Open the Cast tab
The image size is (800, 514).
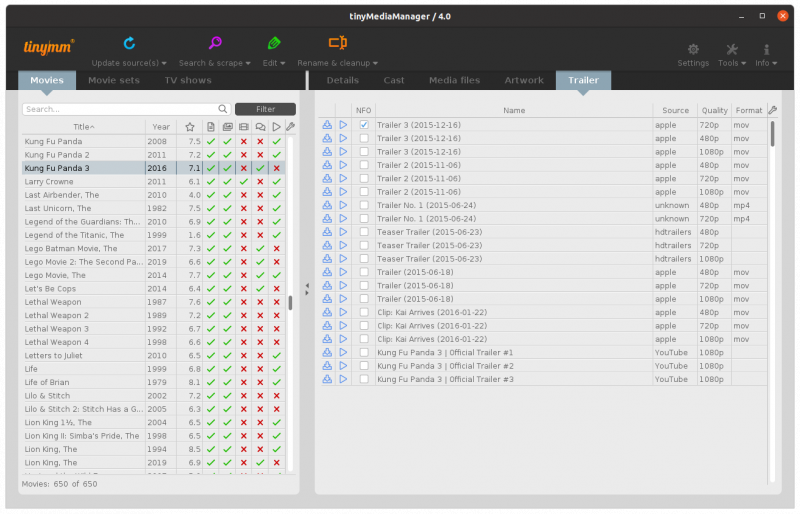394,80
